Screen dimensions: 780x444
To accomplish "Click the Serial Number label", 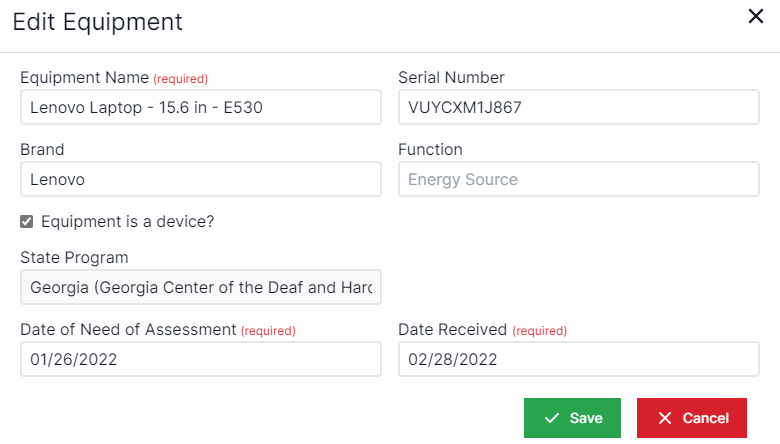I will (x=451, y=77).
